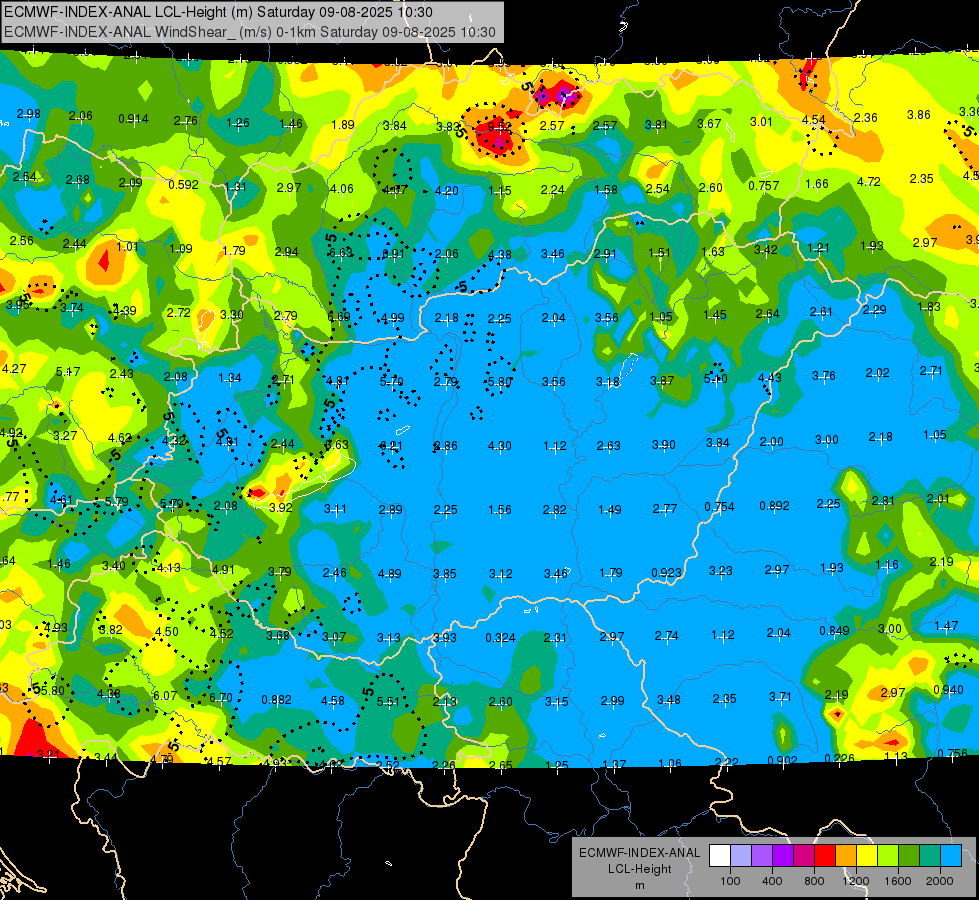Click the pure yellow legend swatch
The image size is (979, 900).
[x=867, y=856]
